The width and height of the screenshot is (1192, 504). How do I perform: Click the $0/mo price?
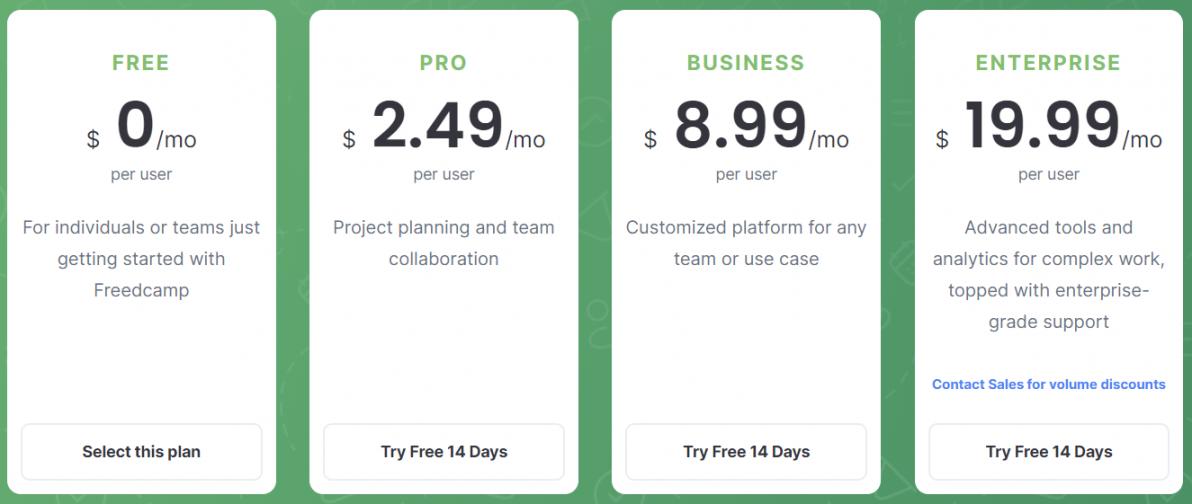(141, 128)
